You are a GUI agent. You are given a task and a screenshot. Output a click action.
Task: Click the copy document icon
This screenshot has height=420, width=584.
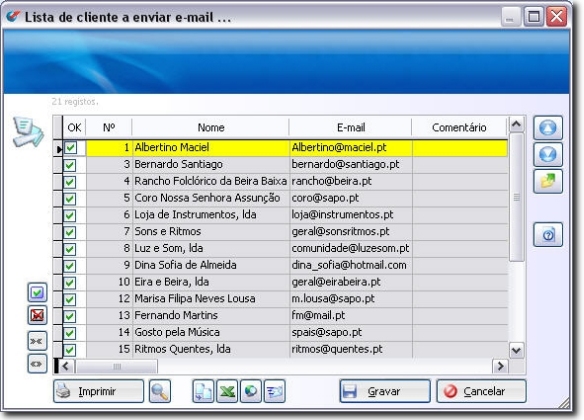tap(203, 391)
